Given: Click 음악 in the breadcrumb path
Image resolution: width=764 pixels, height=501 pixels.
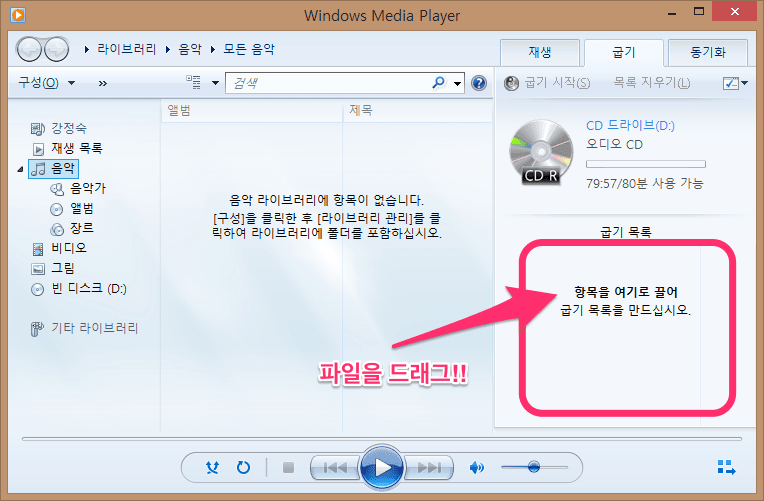Looking at the screenshot, I should coord(190,49).
